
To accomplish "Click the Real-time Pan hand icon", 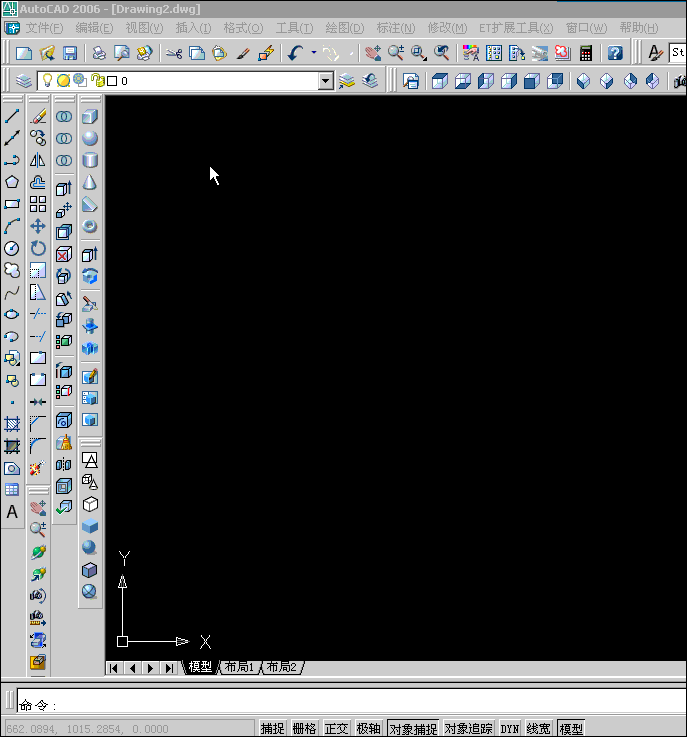I will [373, 53].
